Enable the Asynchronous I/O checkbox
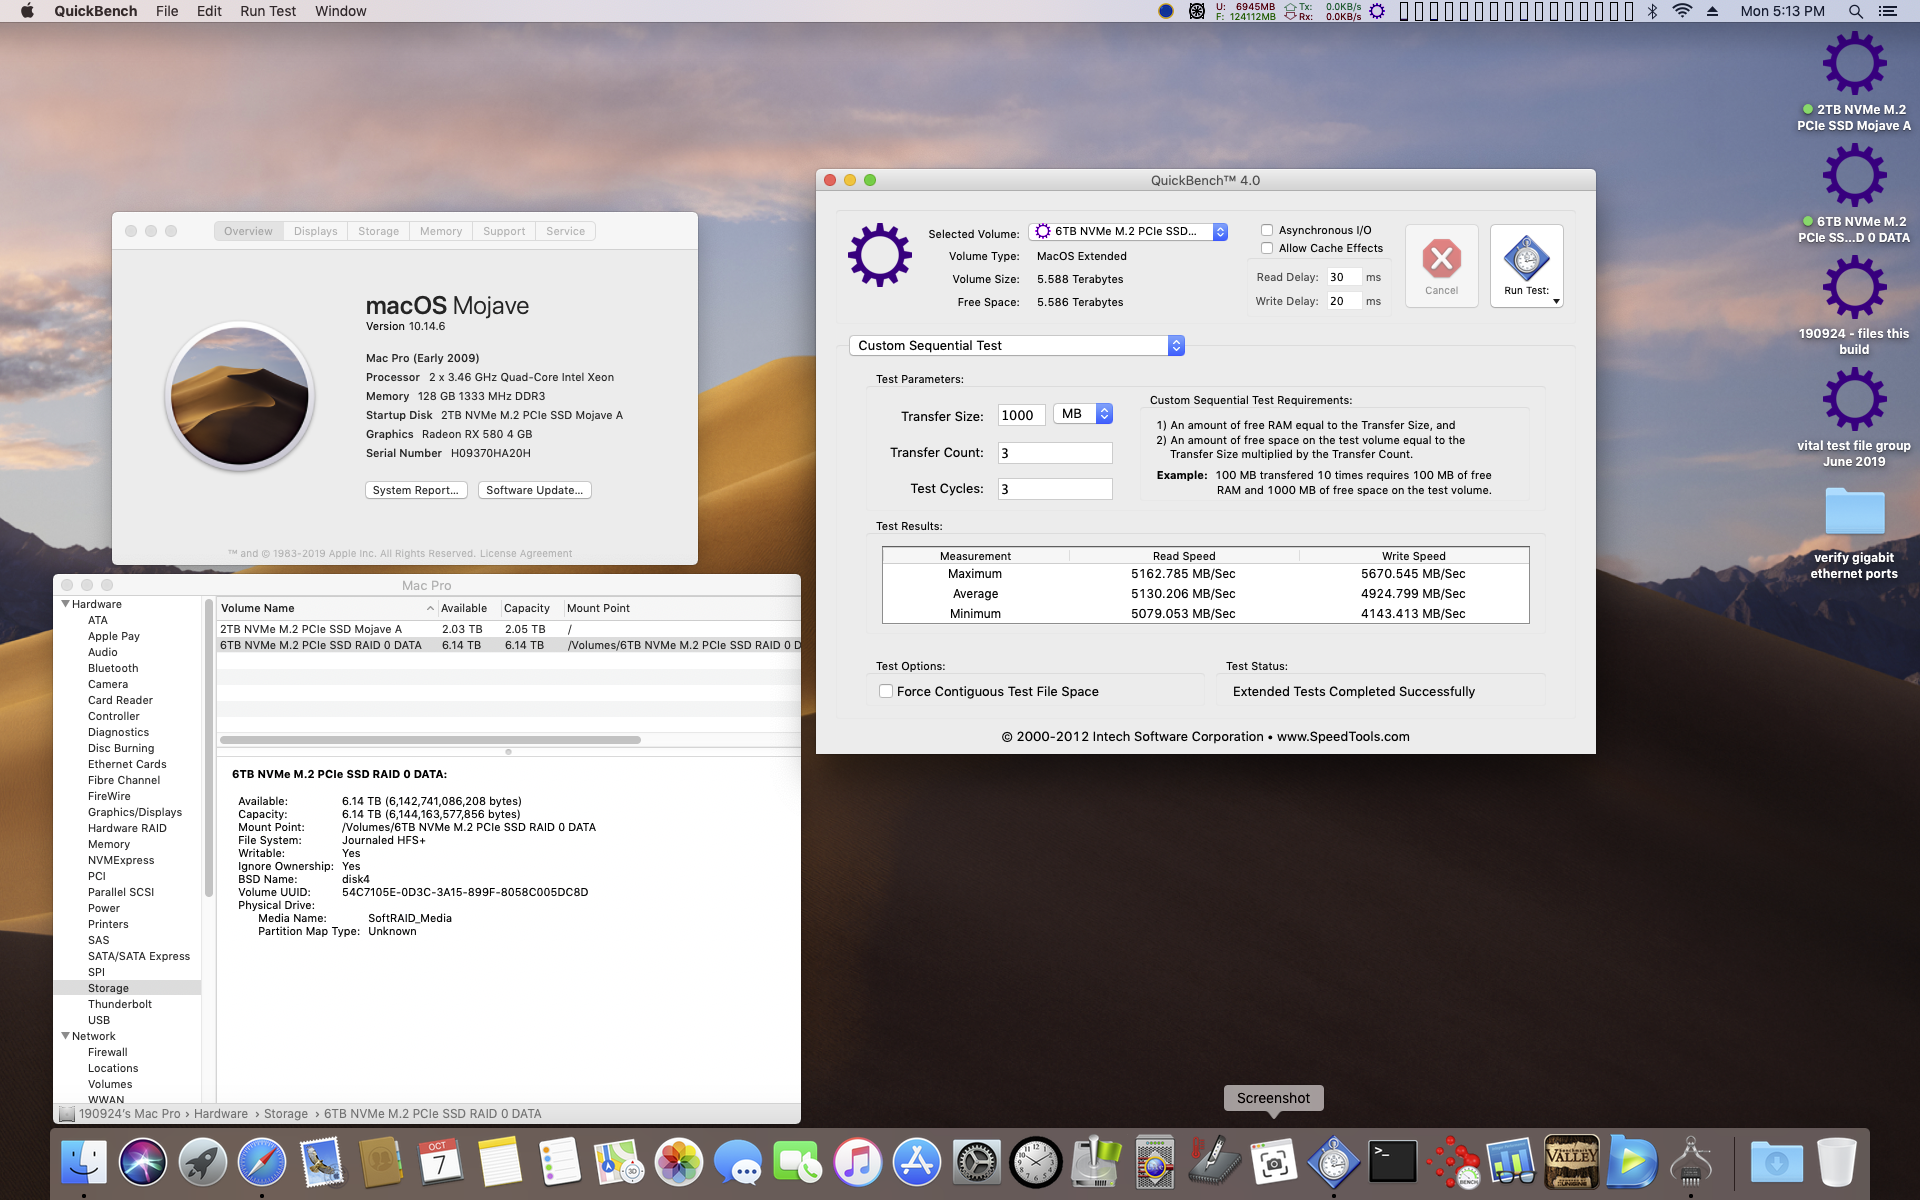This screenshot has width=1920, height=1200. tap(1267, 230)
